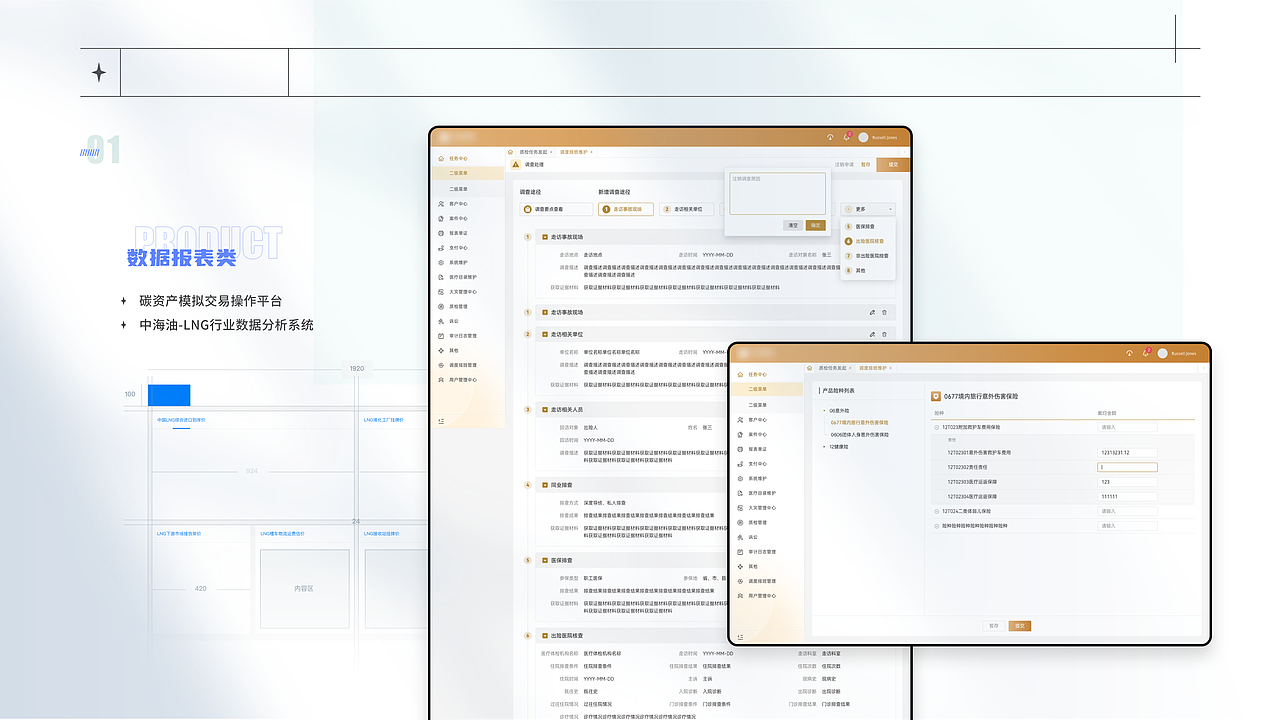Image resolution: width=1280 pixels, height=720 pixels.
Task: Choose 出险医院核查 from the 更多 dropdown list
Action: [x=867, y=241]
